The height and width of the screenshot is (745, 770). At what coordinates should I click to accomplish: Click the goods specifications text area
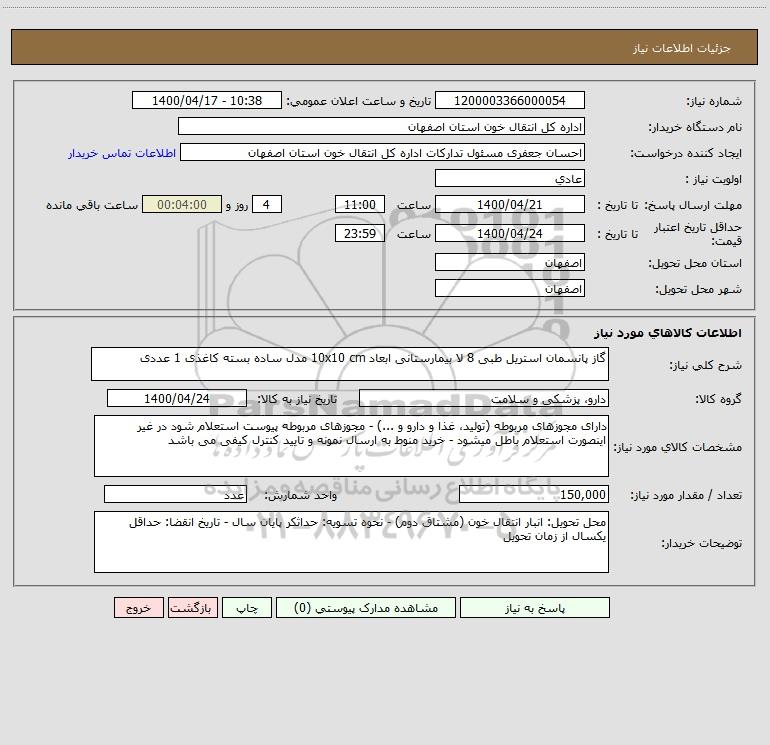pyautogui.click(x=351, y=446)
